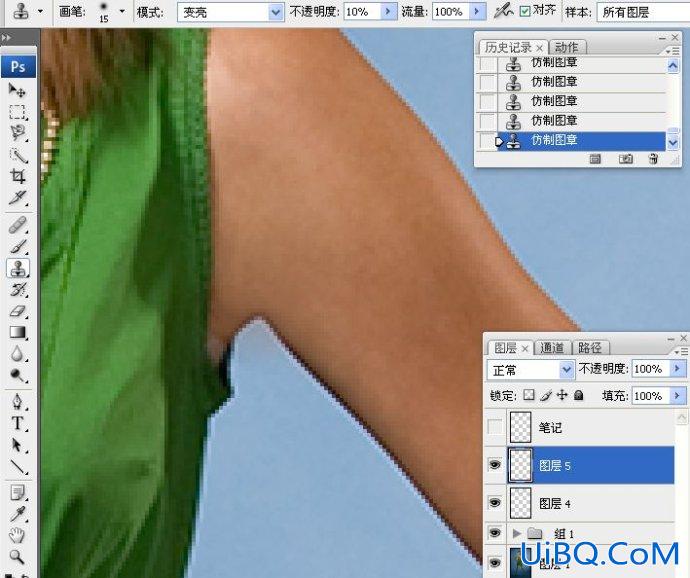This screenshot has height=578, width=690.
Task: Toggle lock all
Action: point(579,395)
